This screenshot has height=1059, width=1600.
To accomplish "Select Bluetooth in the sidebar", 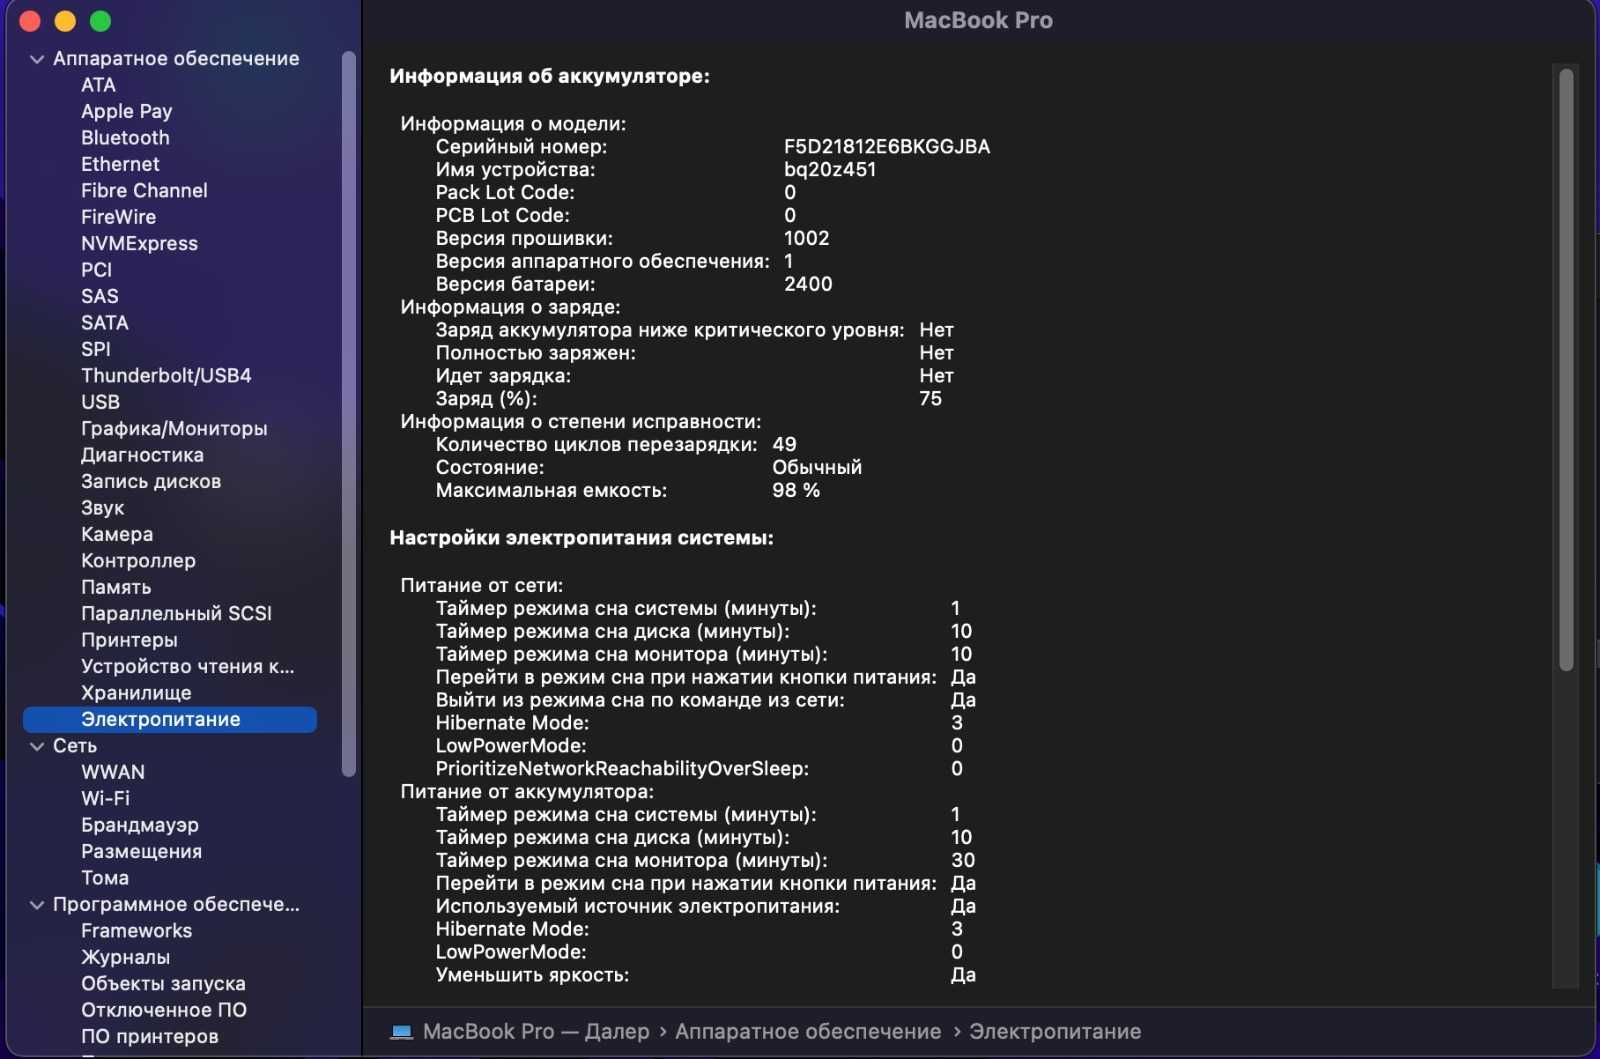I will [125, 138].
